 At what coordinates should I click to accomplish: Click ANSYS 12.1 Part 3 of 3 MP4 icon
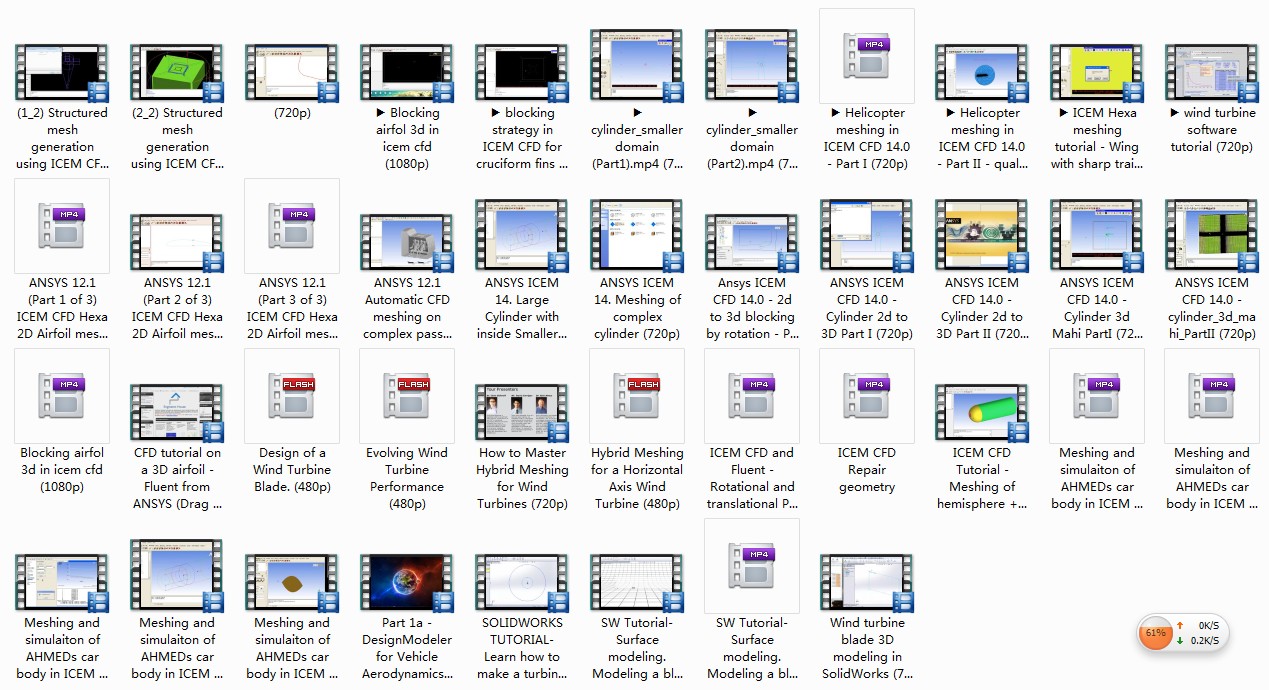[292, 225]
